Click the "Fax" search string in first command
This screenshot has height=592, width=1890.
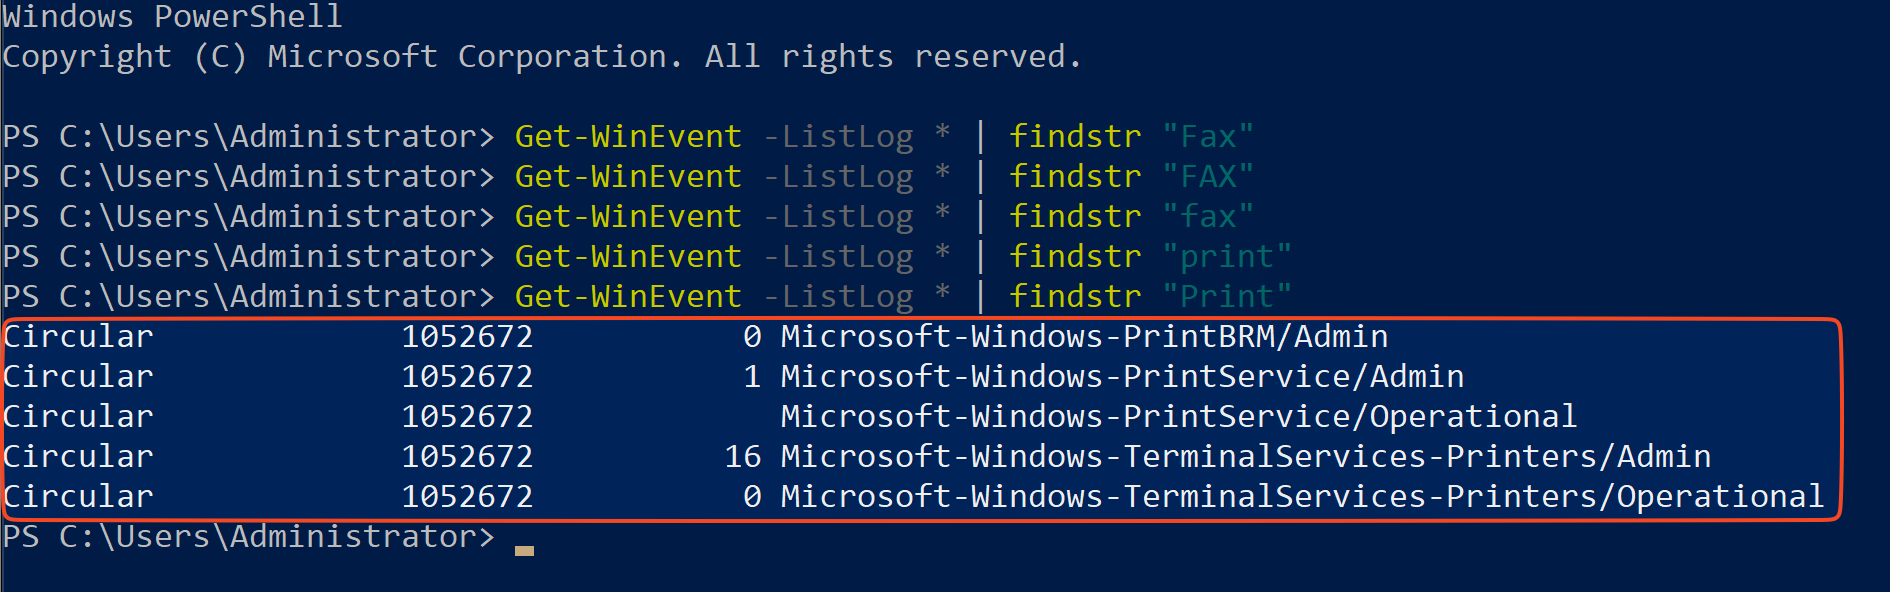(x=1208, y=136)
